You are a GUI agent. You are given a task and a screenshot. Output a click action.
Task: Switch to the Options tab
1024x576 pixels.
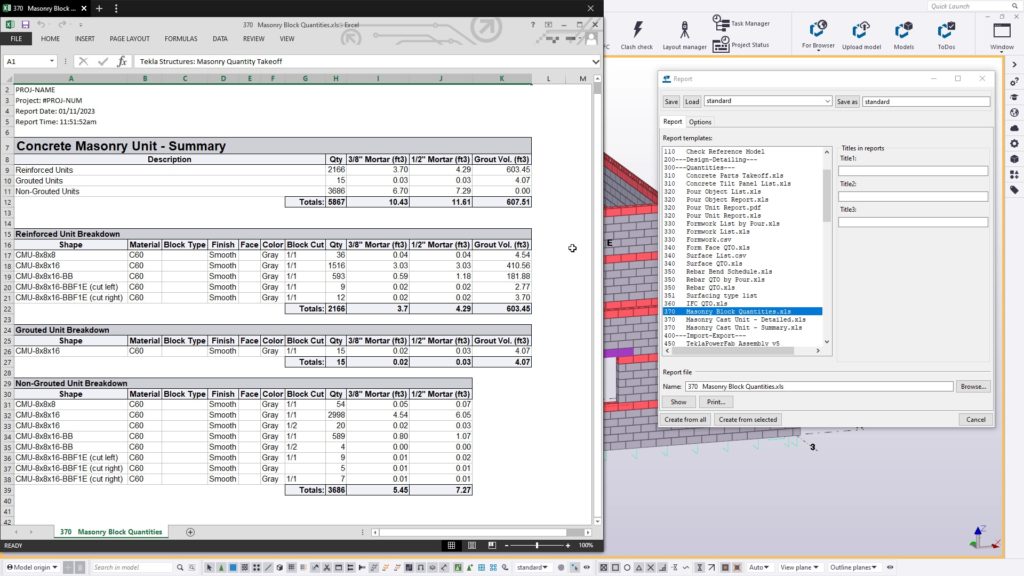(700, 122)
